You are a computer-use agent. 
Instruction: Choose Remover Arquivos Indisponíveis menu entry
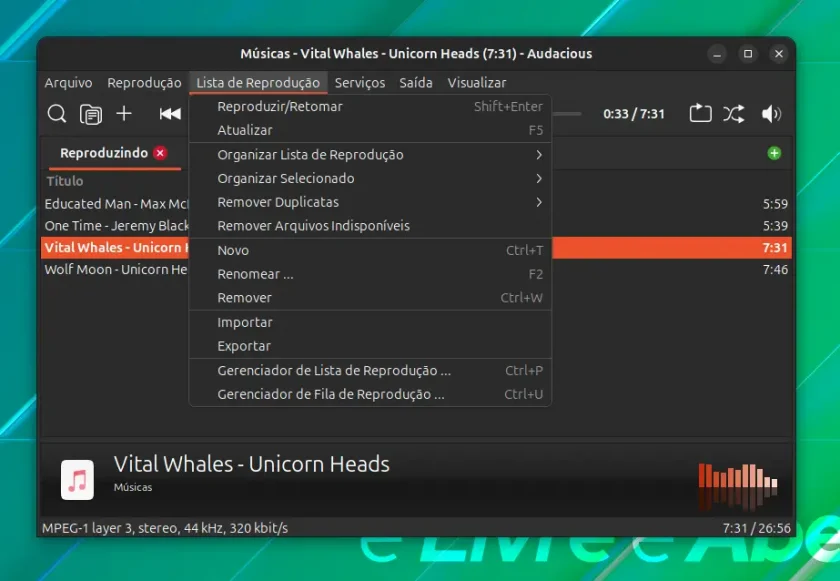coord(370,225)
